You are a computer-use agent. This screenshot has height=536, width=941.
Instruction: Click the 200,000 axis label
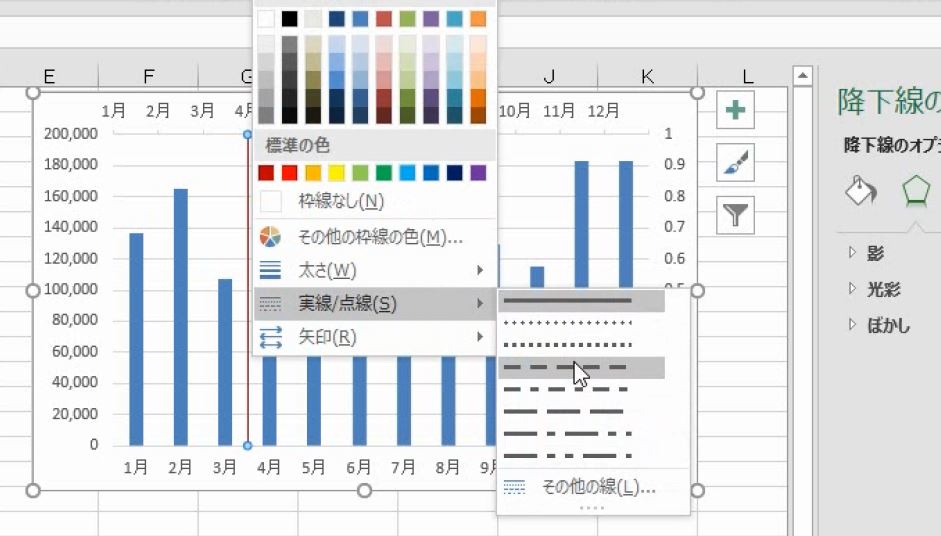pyautogui.click(x=71, y=133)
